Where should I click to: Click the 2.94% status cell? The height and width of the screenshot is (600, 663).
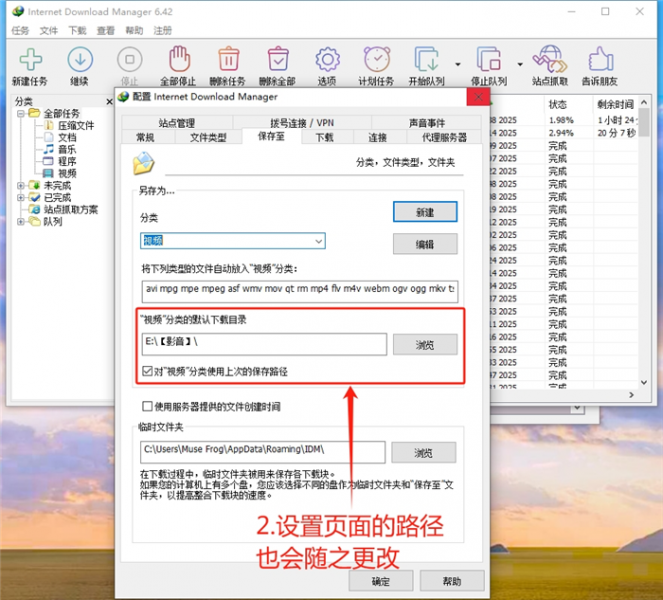561,133
